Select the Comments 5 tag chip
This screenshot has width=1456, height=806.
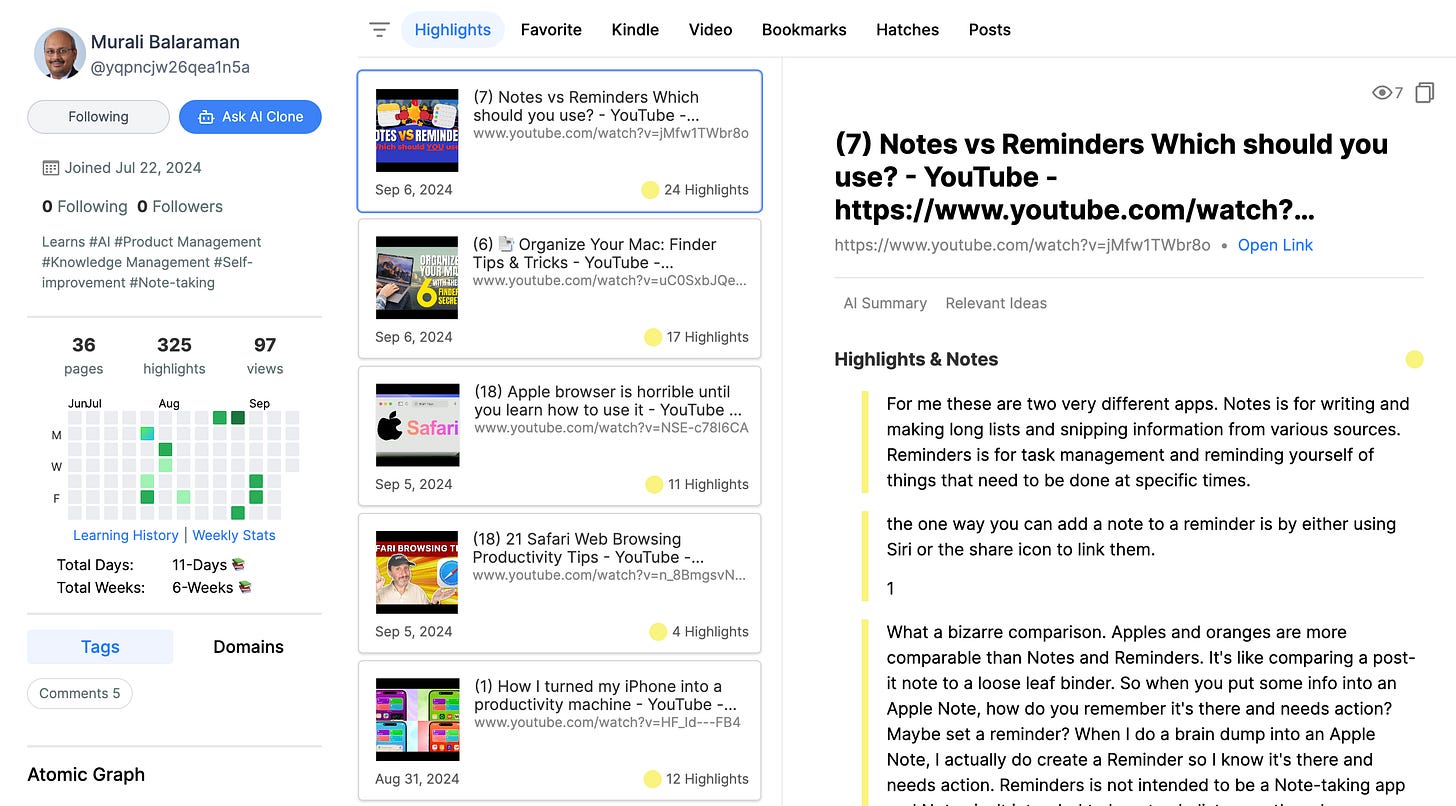point(80,693)
